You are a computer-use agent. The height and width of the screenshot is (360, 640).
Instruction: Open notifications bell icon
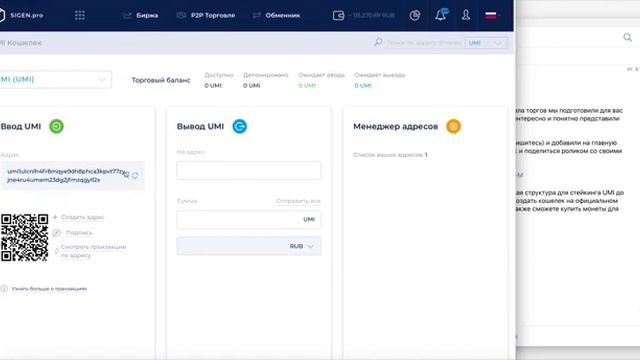pos(441,16)
